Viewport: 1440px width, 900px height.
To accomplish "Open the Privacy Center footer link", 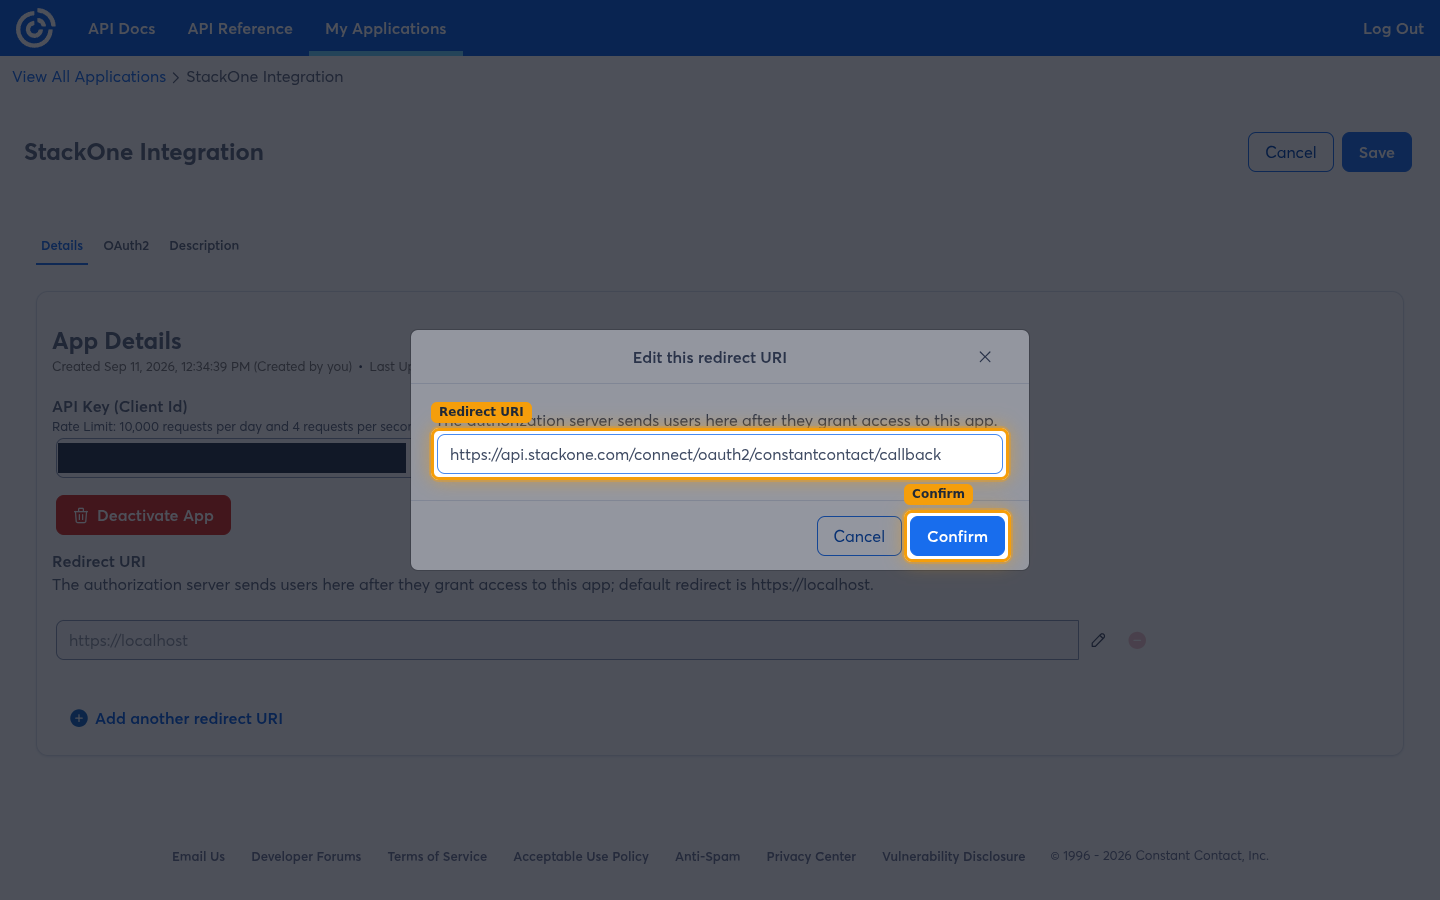I will pos(811,856).
